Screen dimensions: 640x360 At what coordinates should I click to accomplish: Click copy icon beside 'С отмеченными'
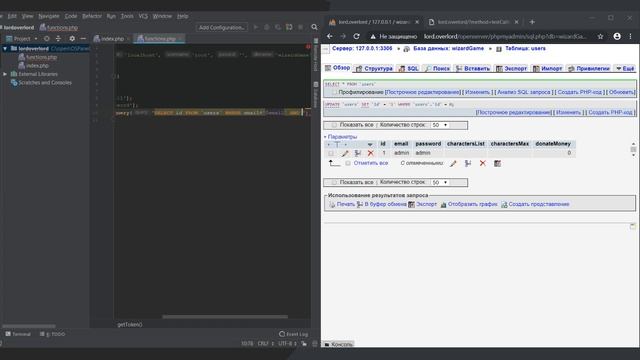(x=468, y=163)
